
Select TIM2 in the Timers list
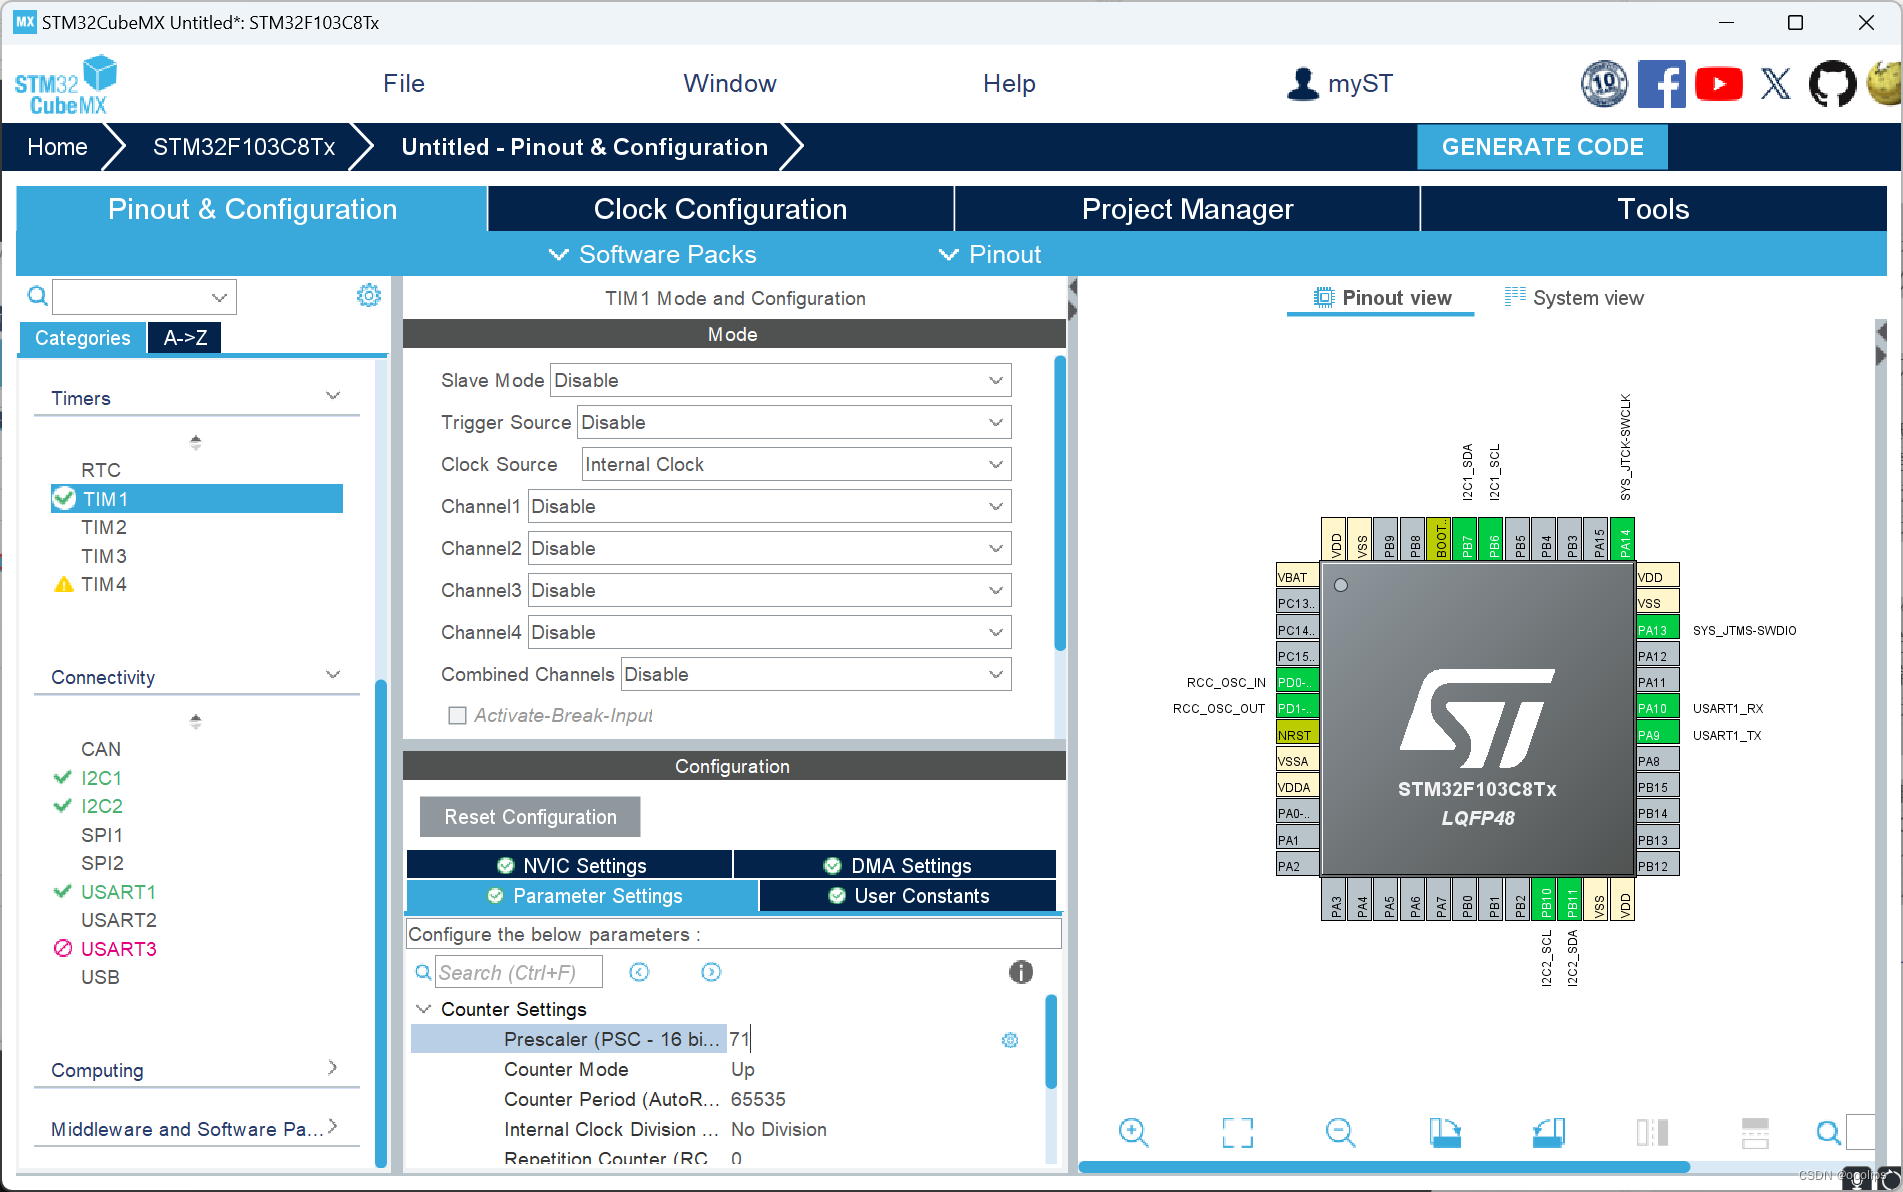pyautogui.click(x=104, y=527)
